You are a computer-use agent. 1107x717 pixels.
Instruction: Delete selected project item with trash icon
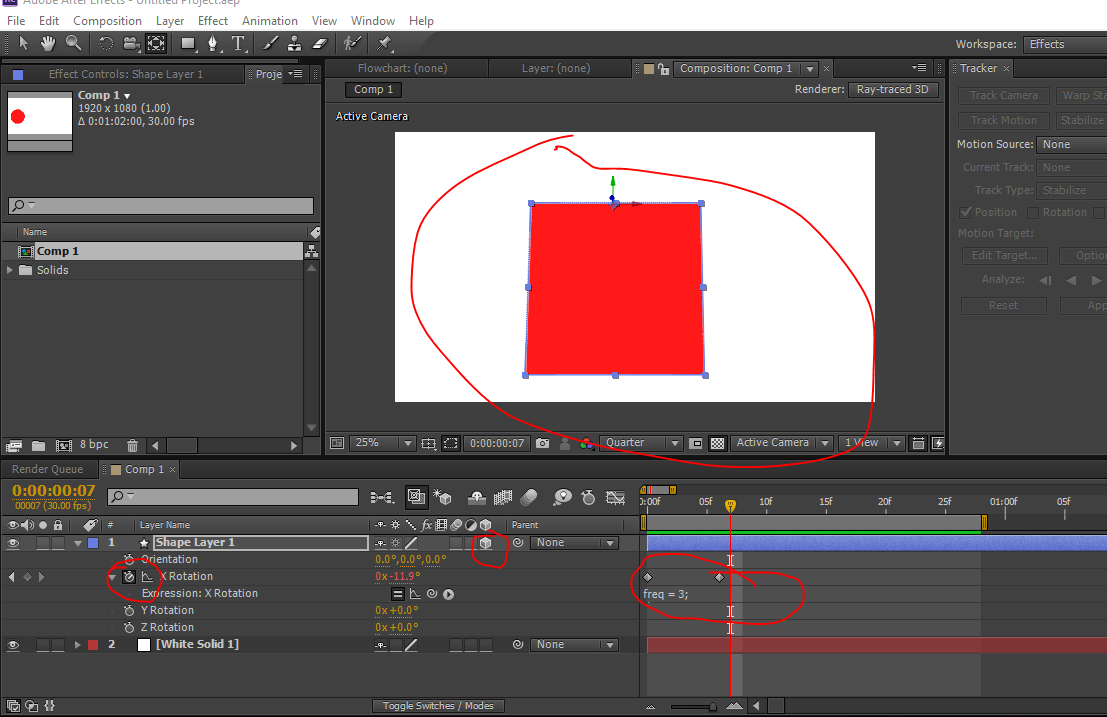point(132,445)
